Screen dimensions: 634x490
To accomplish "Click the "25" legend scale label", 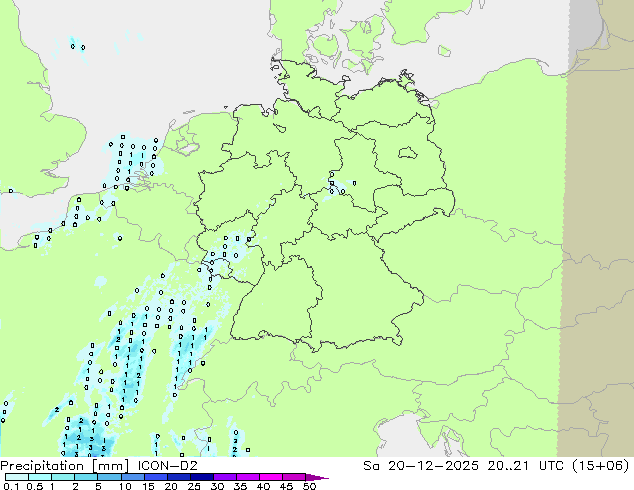I will (x=194, y=486).
